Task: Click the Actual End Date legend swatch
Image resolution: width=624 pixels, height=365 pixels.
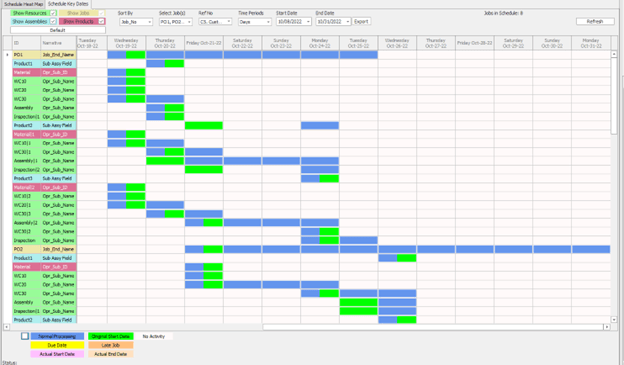Action: pos(111,354)
